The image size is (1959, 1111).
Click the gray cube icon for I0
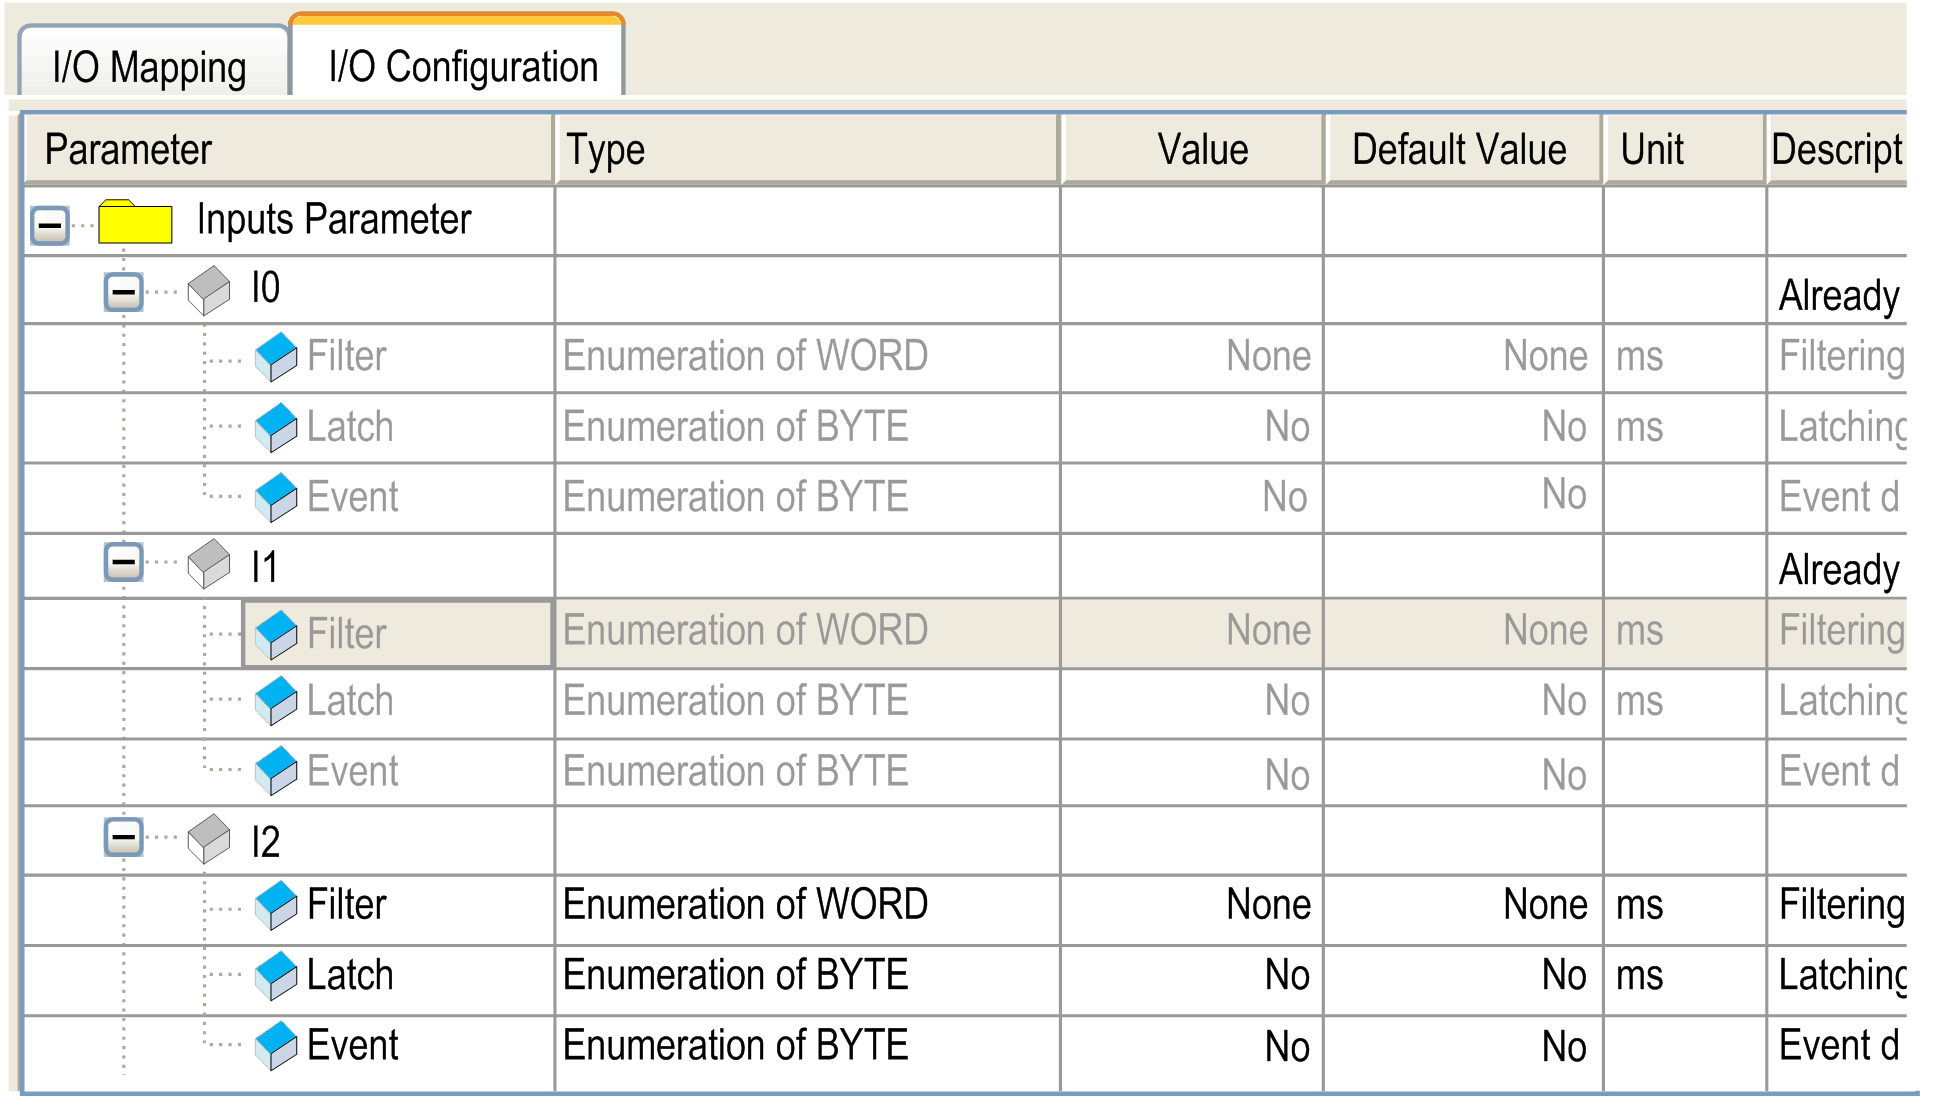[x=209, y=290]
